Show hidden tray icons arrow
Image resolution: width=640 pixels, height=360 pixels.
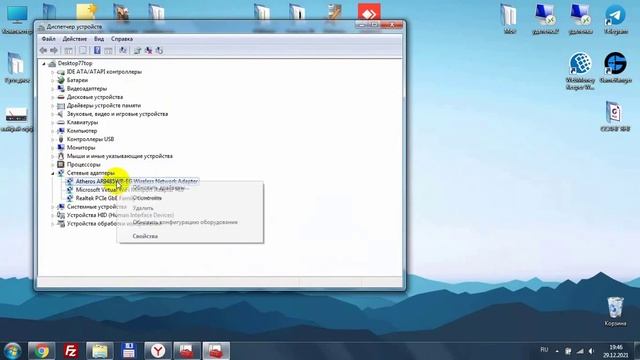pyautogui.click(x=557, y=351)
